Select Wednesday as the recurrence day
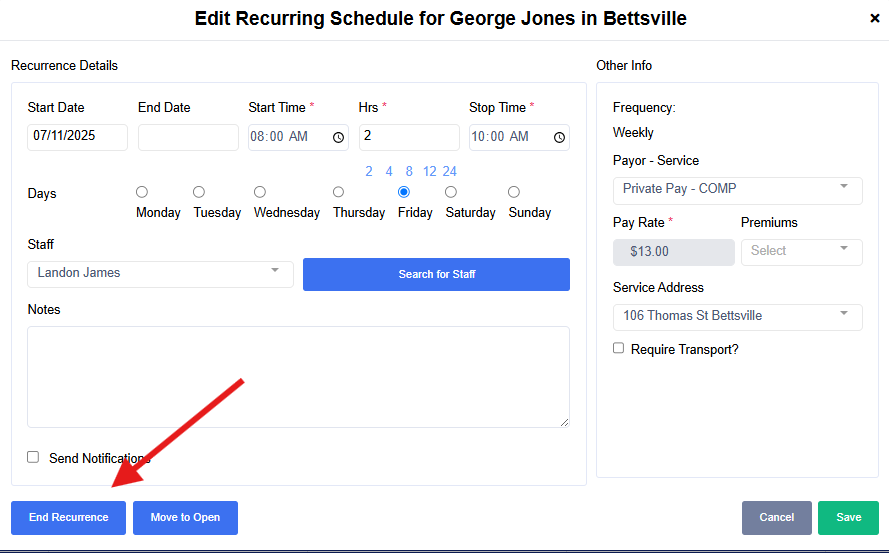This screenshot has width=889, height=553. [260, 192]
